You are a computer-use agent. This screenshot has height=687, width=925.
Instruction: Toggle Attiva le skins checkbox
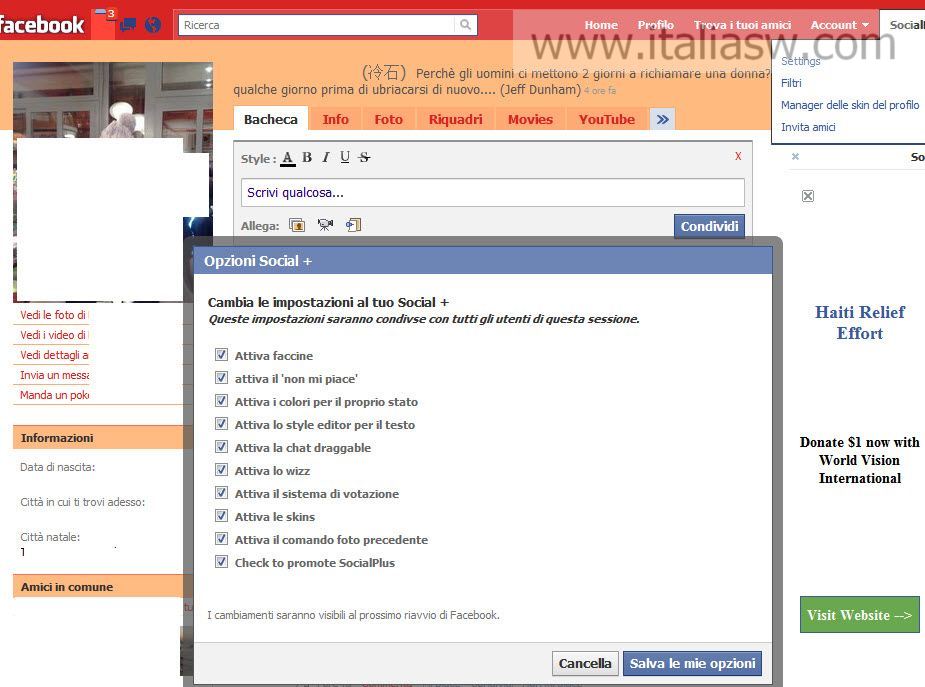(221, 515)
